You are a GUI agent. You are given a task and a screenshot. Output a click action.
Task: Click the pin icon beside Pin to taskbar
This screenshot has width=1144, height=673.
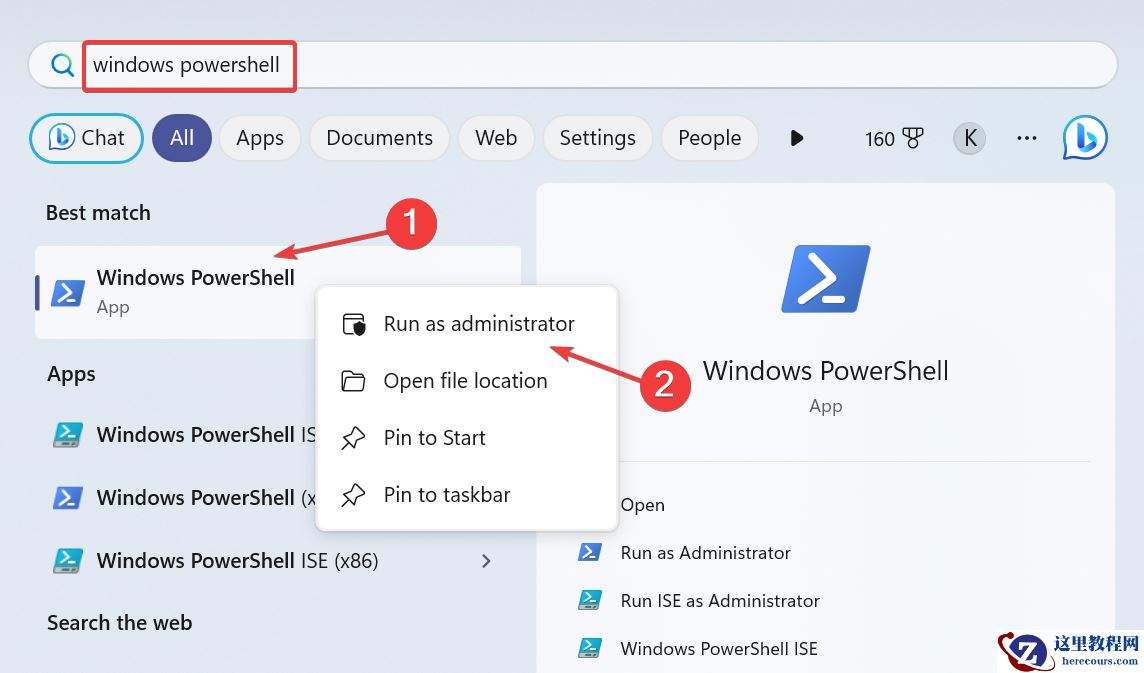(353, 495)
